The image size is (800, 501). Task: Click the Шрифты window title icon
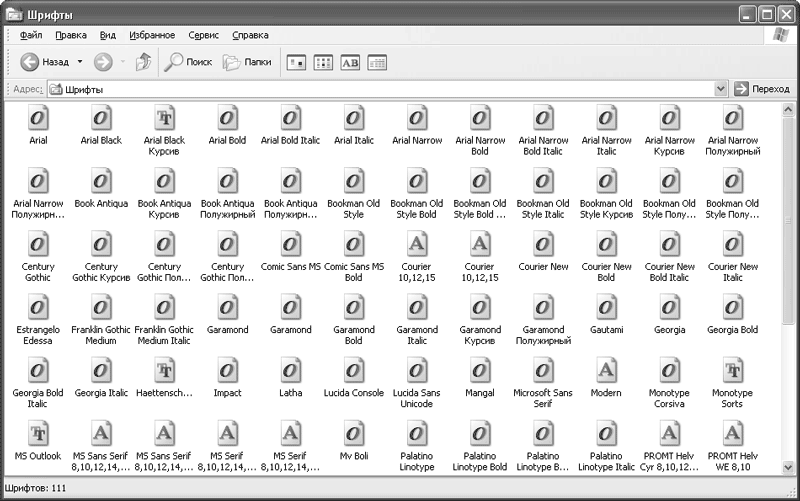14,14
